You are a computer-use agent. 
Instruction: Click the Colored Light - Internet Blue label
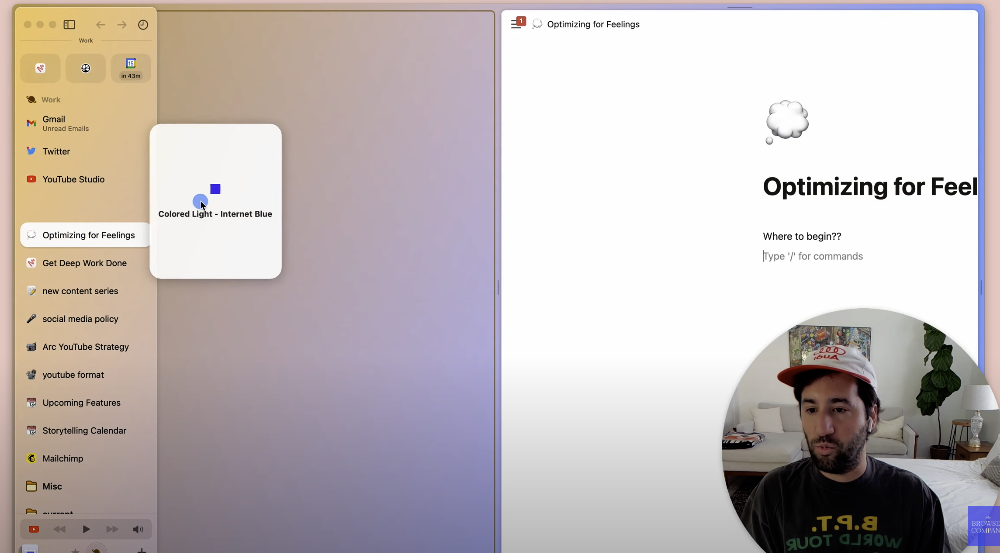(216, 214)
